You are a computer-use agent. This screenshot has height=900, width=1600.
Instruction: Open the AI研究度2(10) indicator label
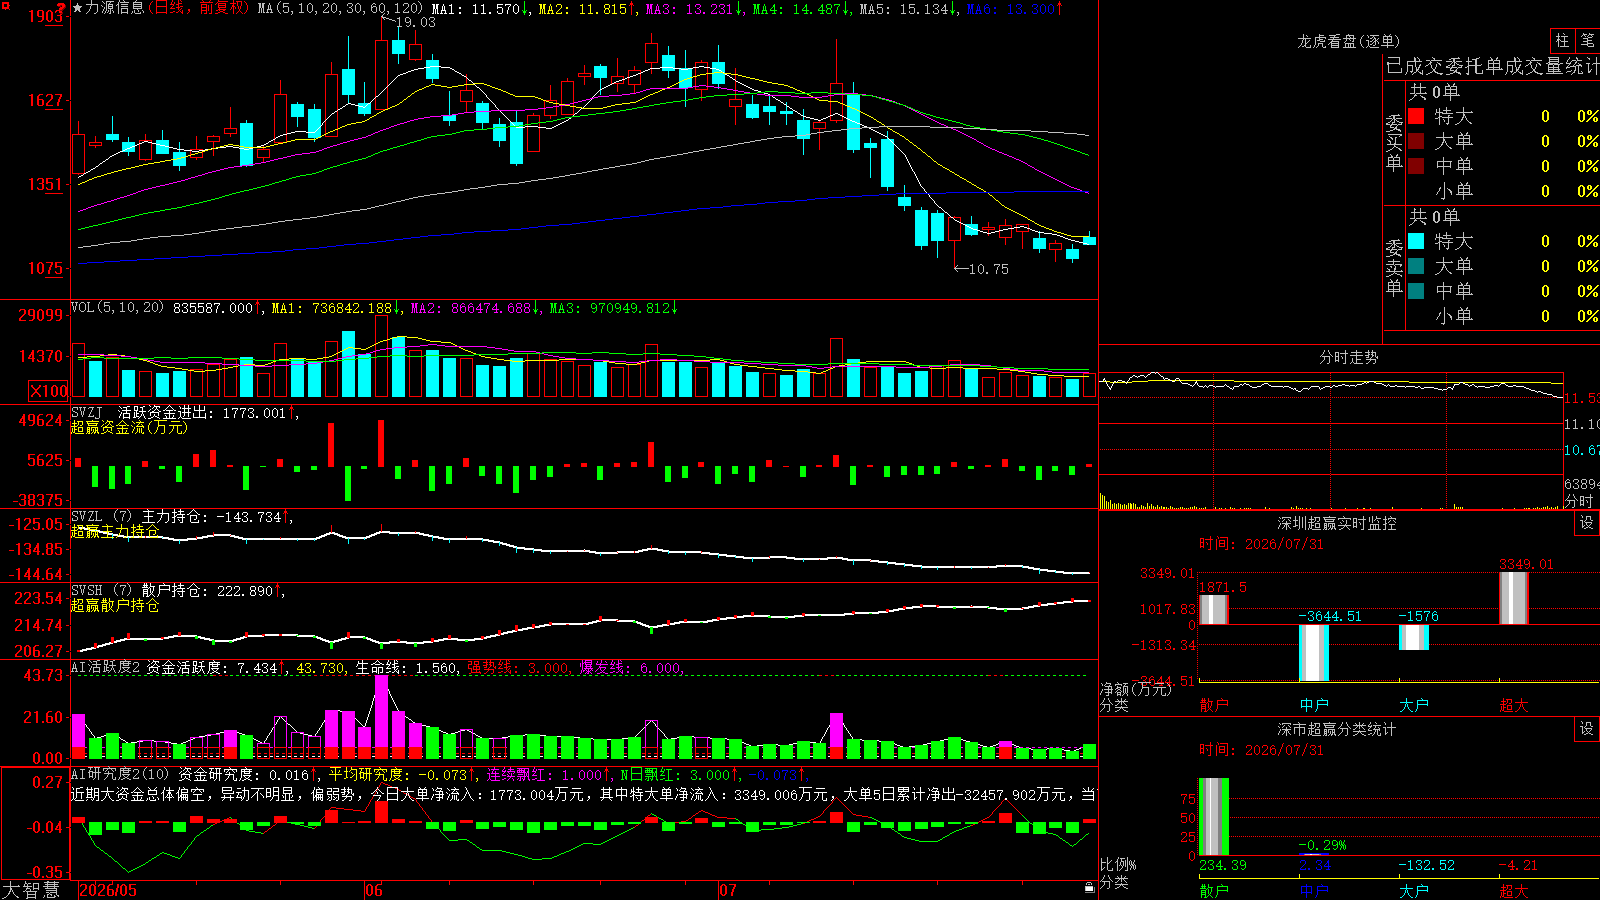pyautogui.click(x=121, y=774)
